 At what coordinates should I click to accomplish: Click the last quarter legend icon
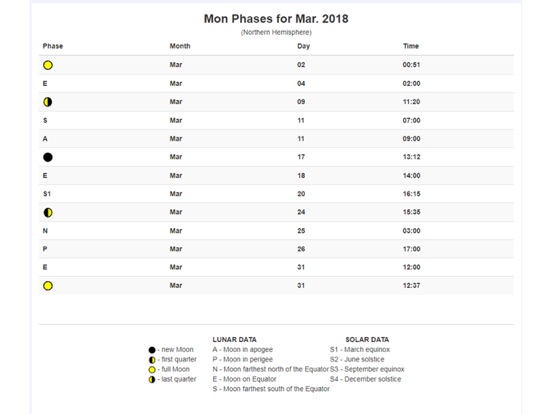pos(152,380)
